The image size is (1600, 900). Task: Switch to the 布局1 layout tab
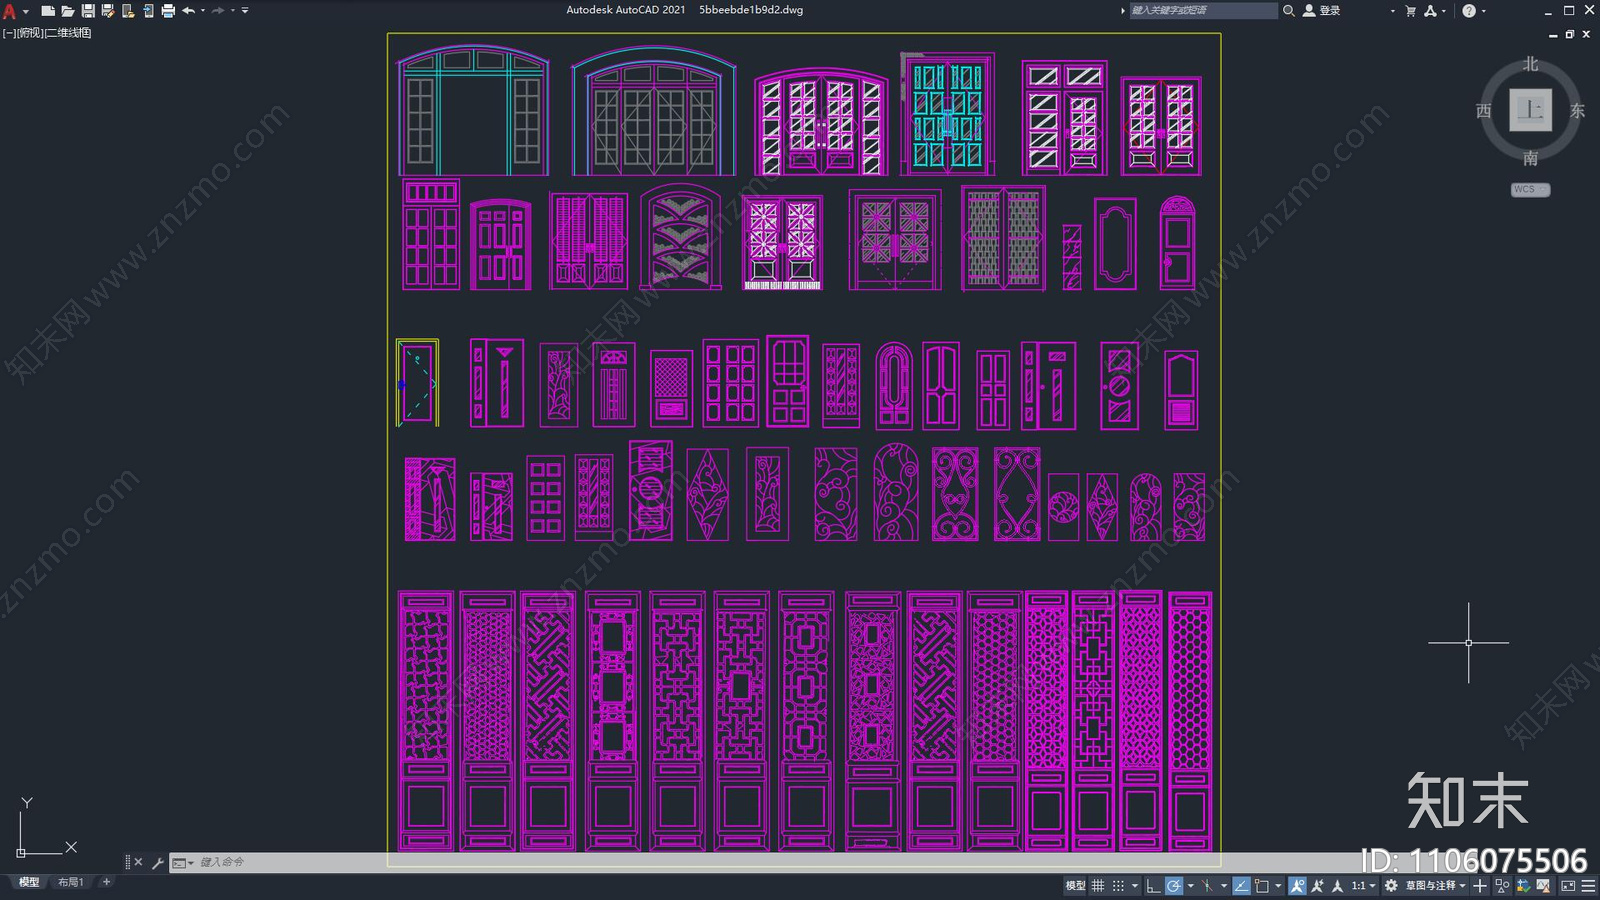point(70,882)
